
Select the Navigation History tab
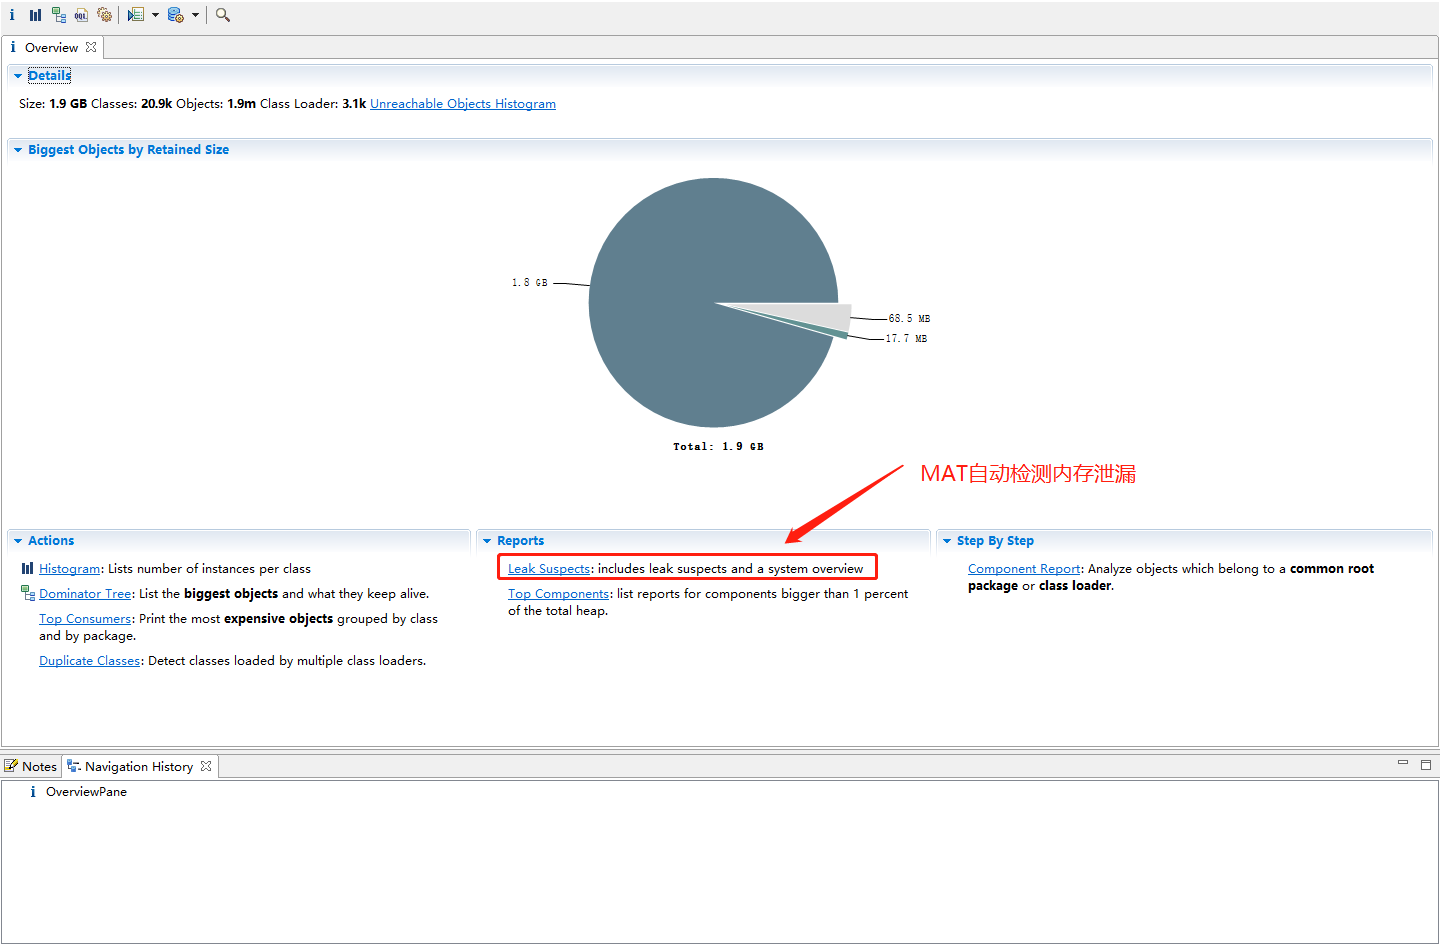coord(138,767)
